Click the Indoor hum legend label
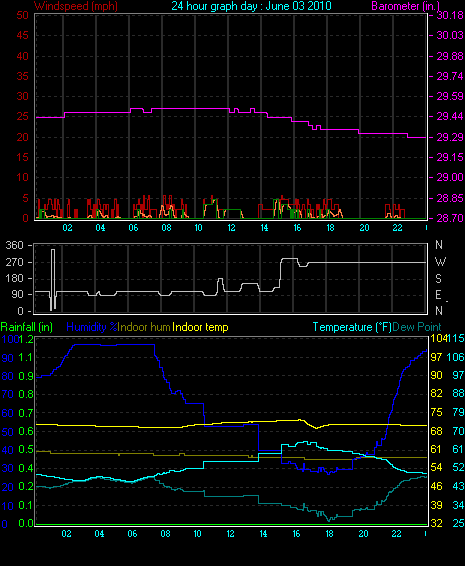 click(144, 327)
